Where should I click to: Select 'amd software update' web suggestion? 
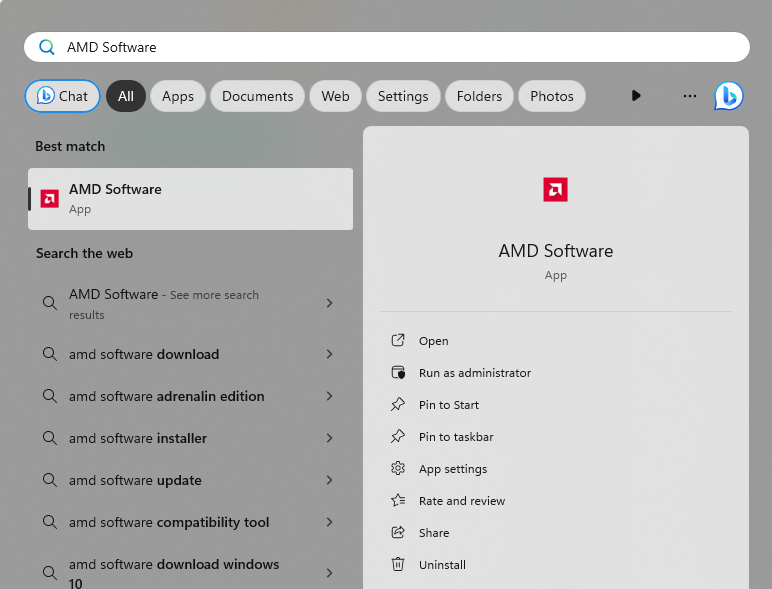(x=135, y=480)
